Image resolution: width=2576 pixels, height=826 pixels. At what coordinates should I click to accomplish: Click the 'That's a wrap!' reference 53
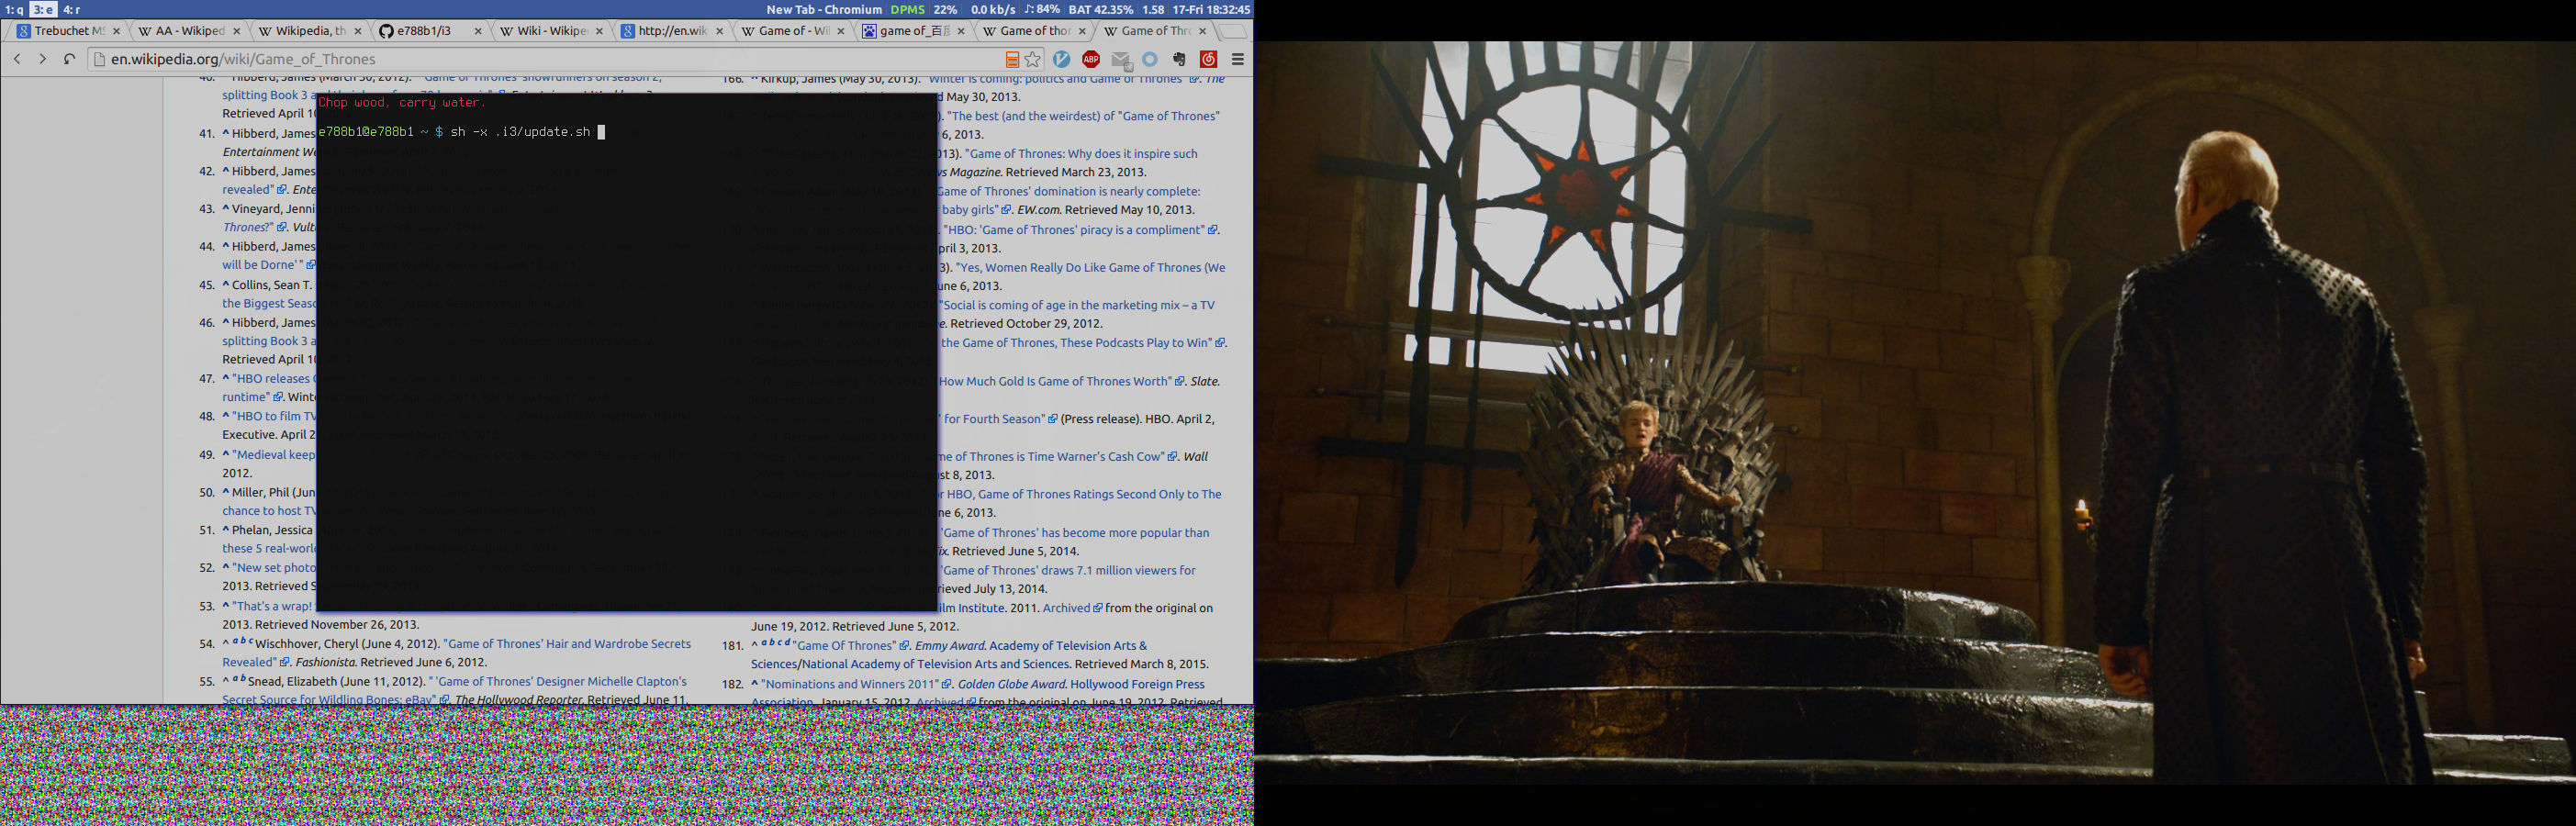point(272,606)
